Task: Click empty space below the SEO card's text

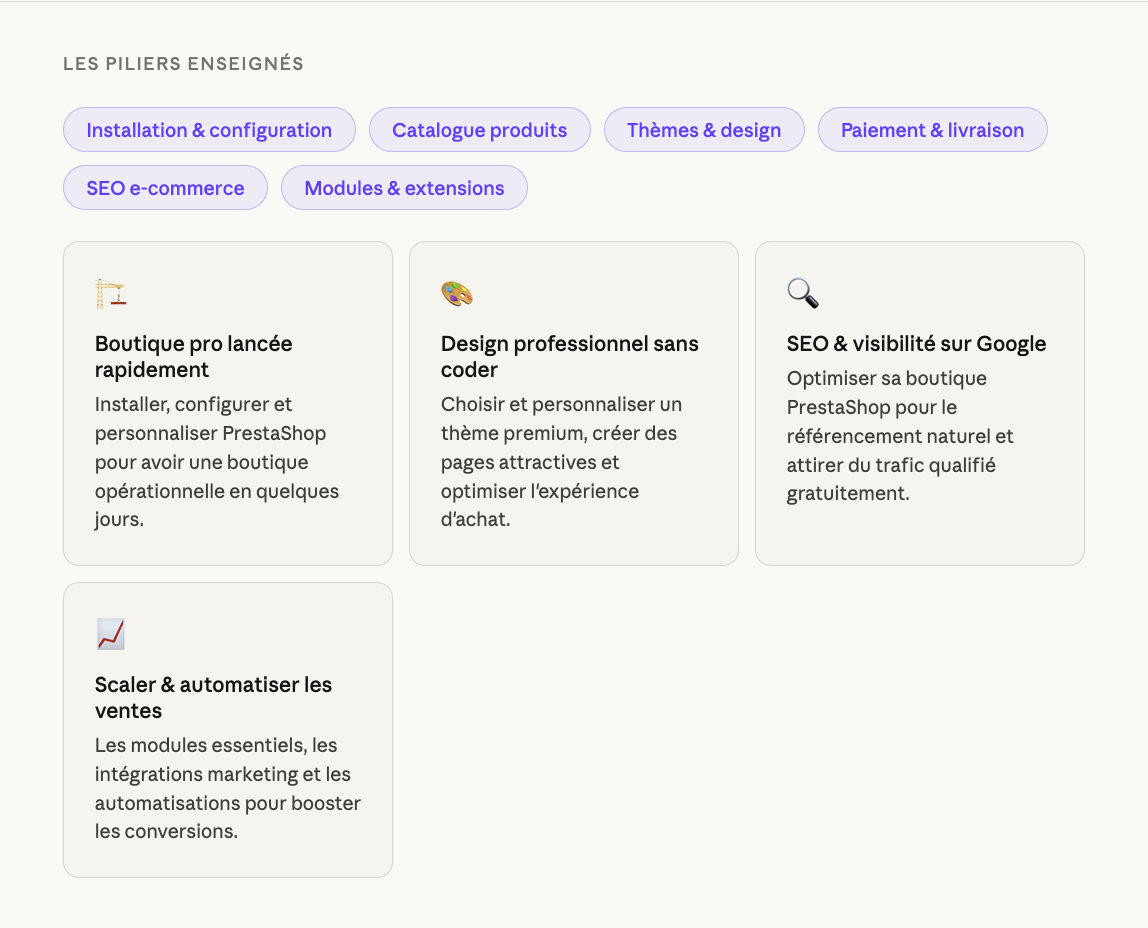Action: 919,535
